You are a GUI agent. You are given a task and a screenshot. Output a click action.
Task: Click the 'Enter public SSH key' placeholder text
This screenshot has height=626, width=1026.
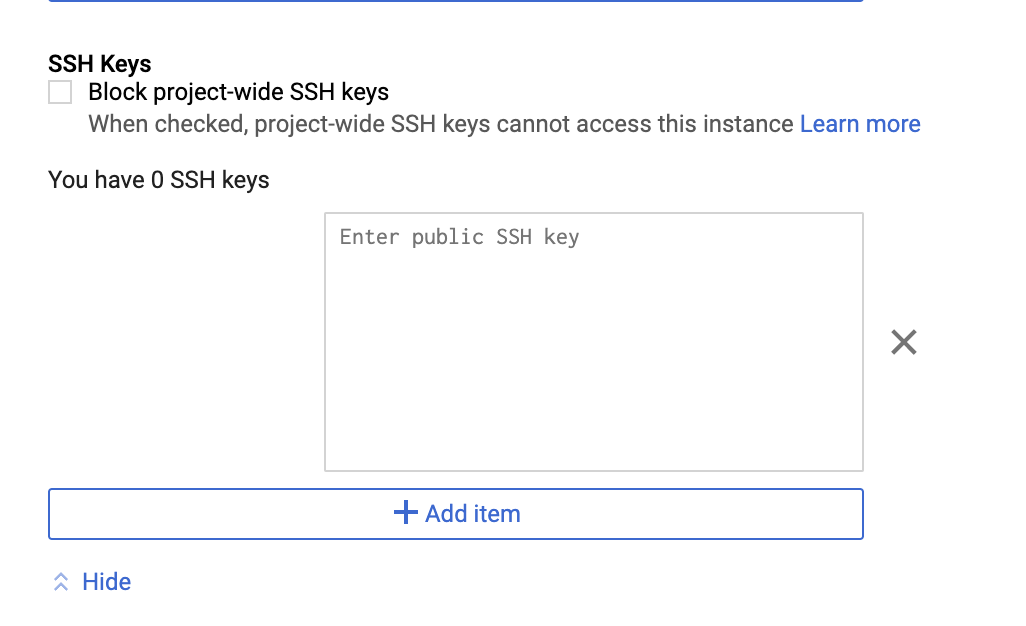coord(459,237)
